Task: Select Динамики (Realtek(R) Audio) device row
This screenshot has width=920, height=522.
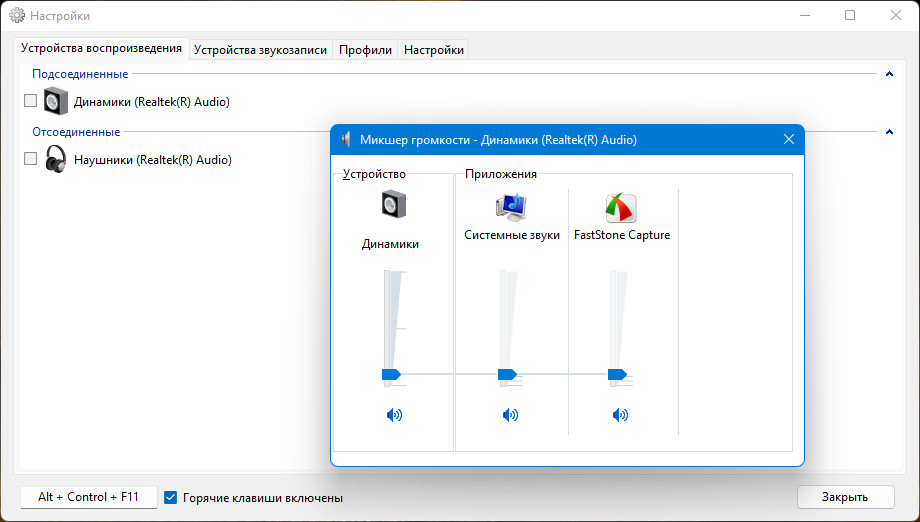Action: click(x=151, y=101)
